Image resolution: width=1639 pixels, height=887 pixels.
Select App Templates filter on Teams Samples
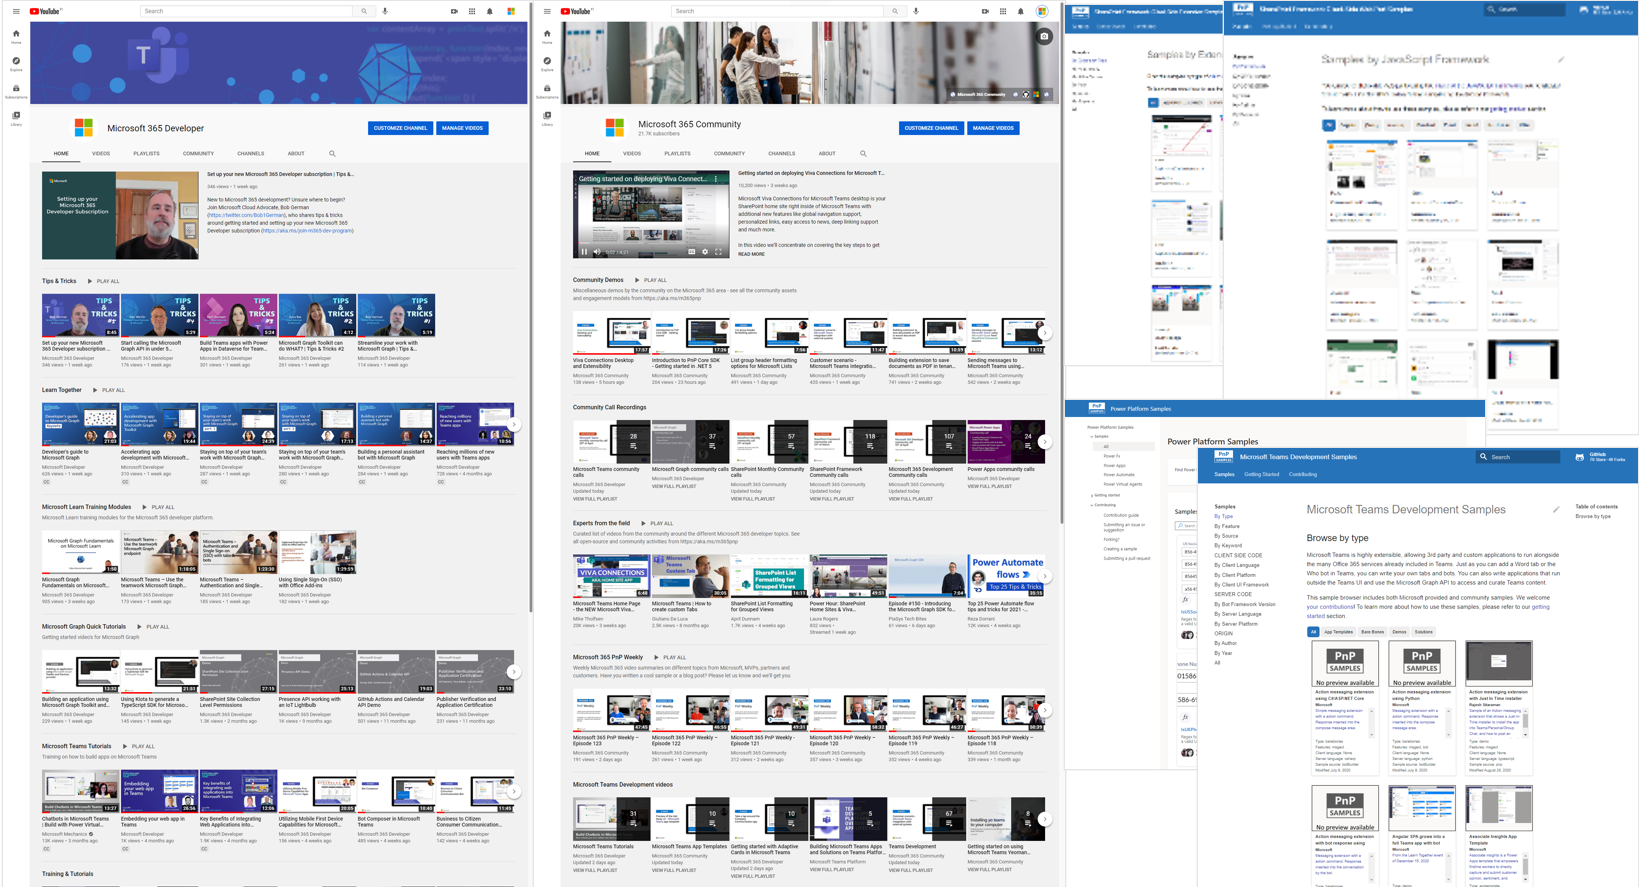[1338, 632]
